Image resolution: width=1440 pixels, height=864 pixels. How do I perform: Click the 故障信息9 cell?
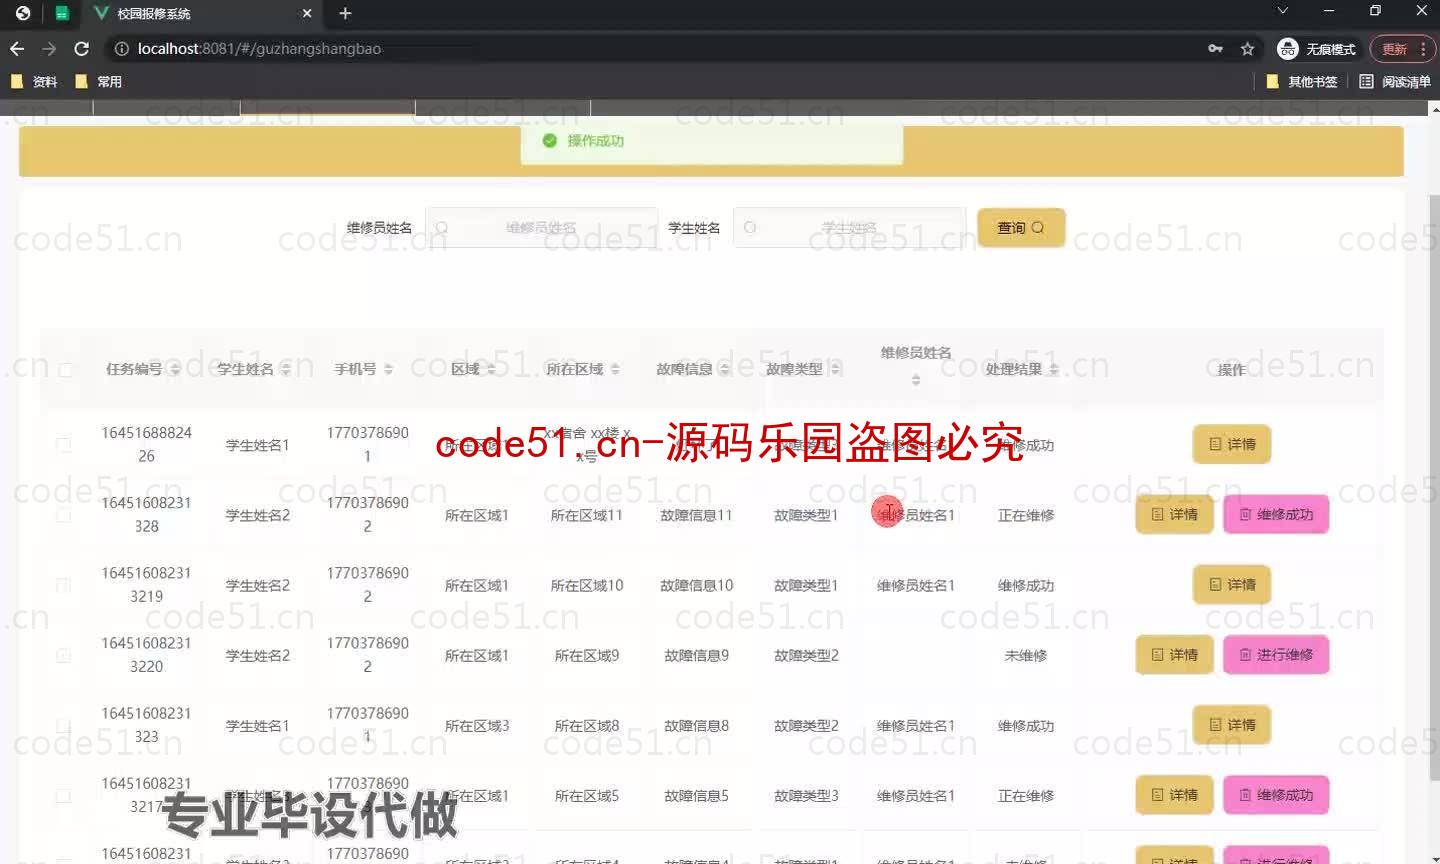(696, 655)
